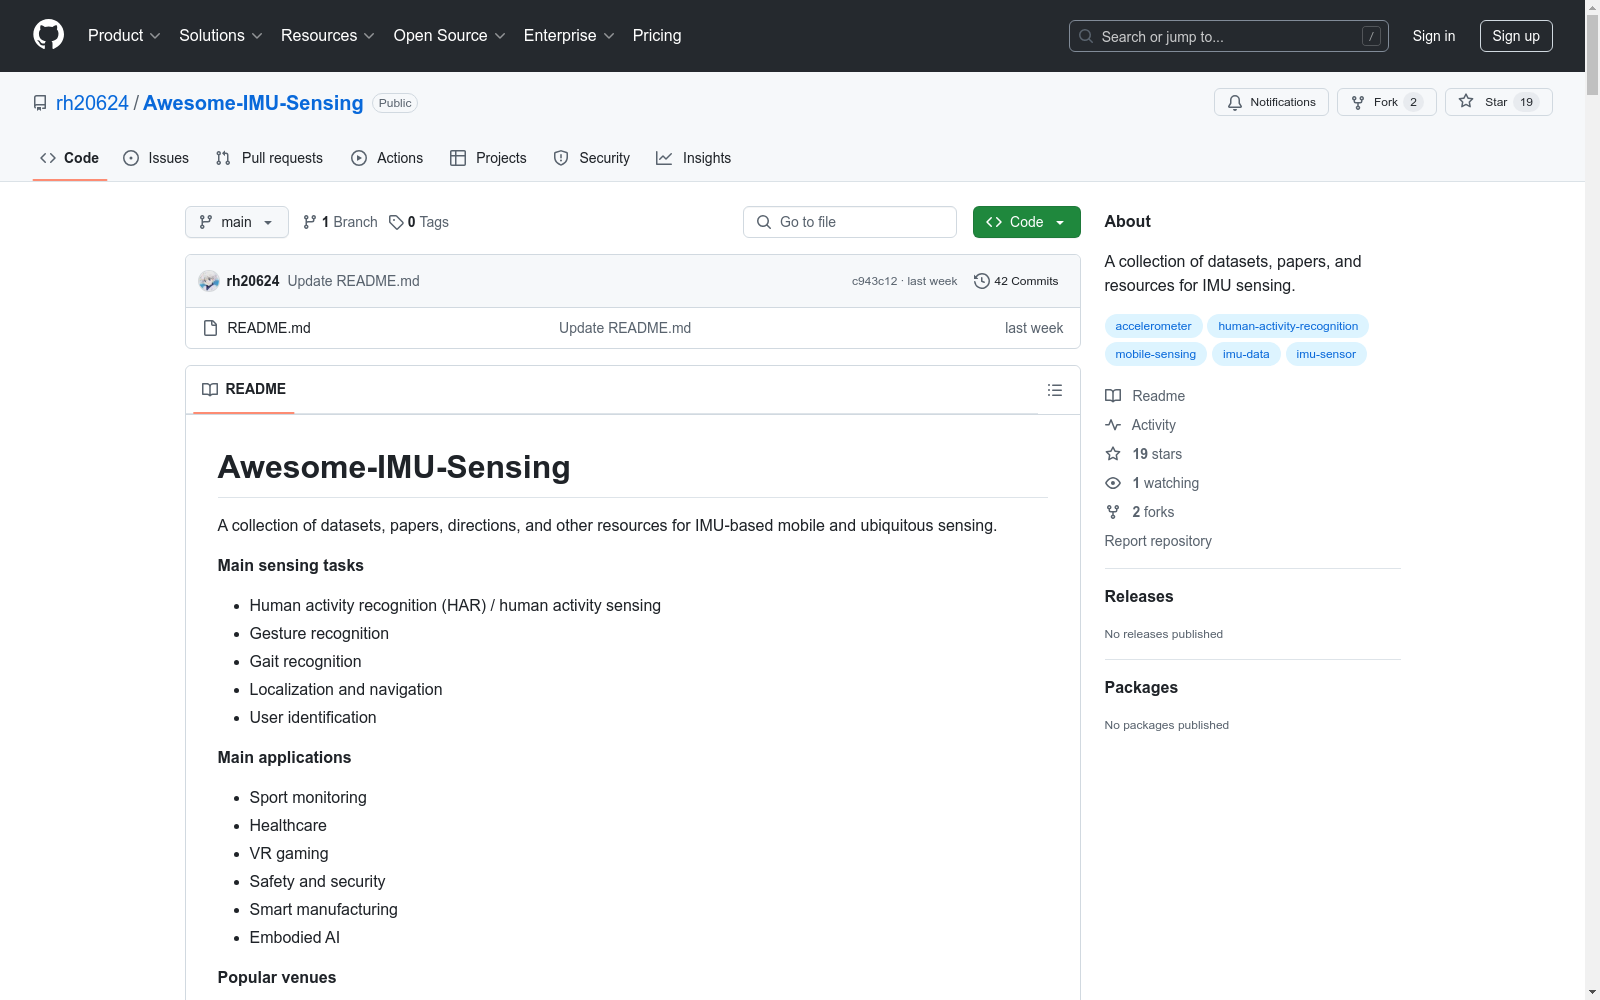The image size is (1600, 1000).
Task: Select the README tab in file viewer
Action: click(244, 389)
